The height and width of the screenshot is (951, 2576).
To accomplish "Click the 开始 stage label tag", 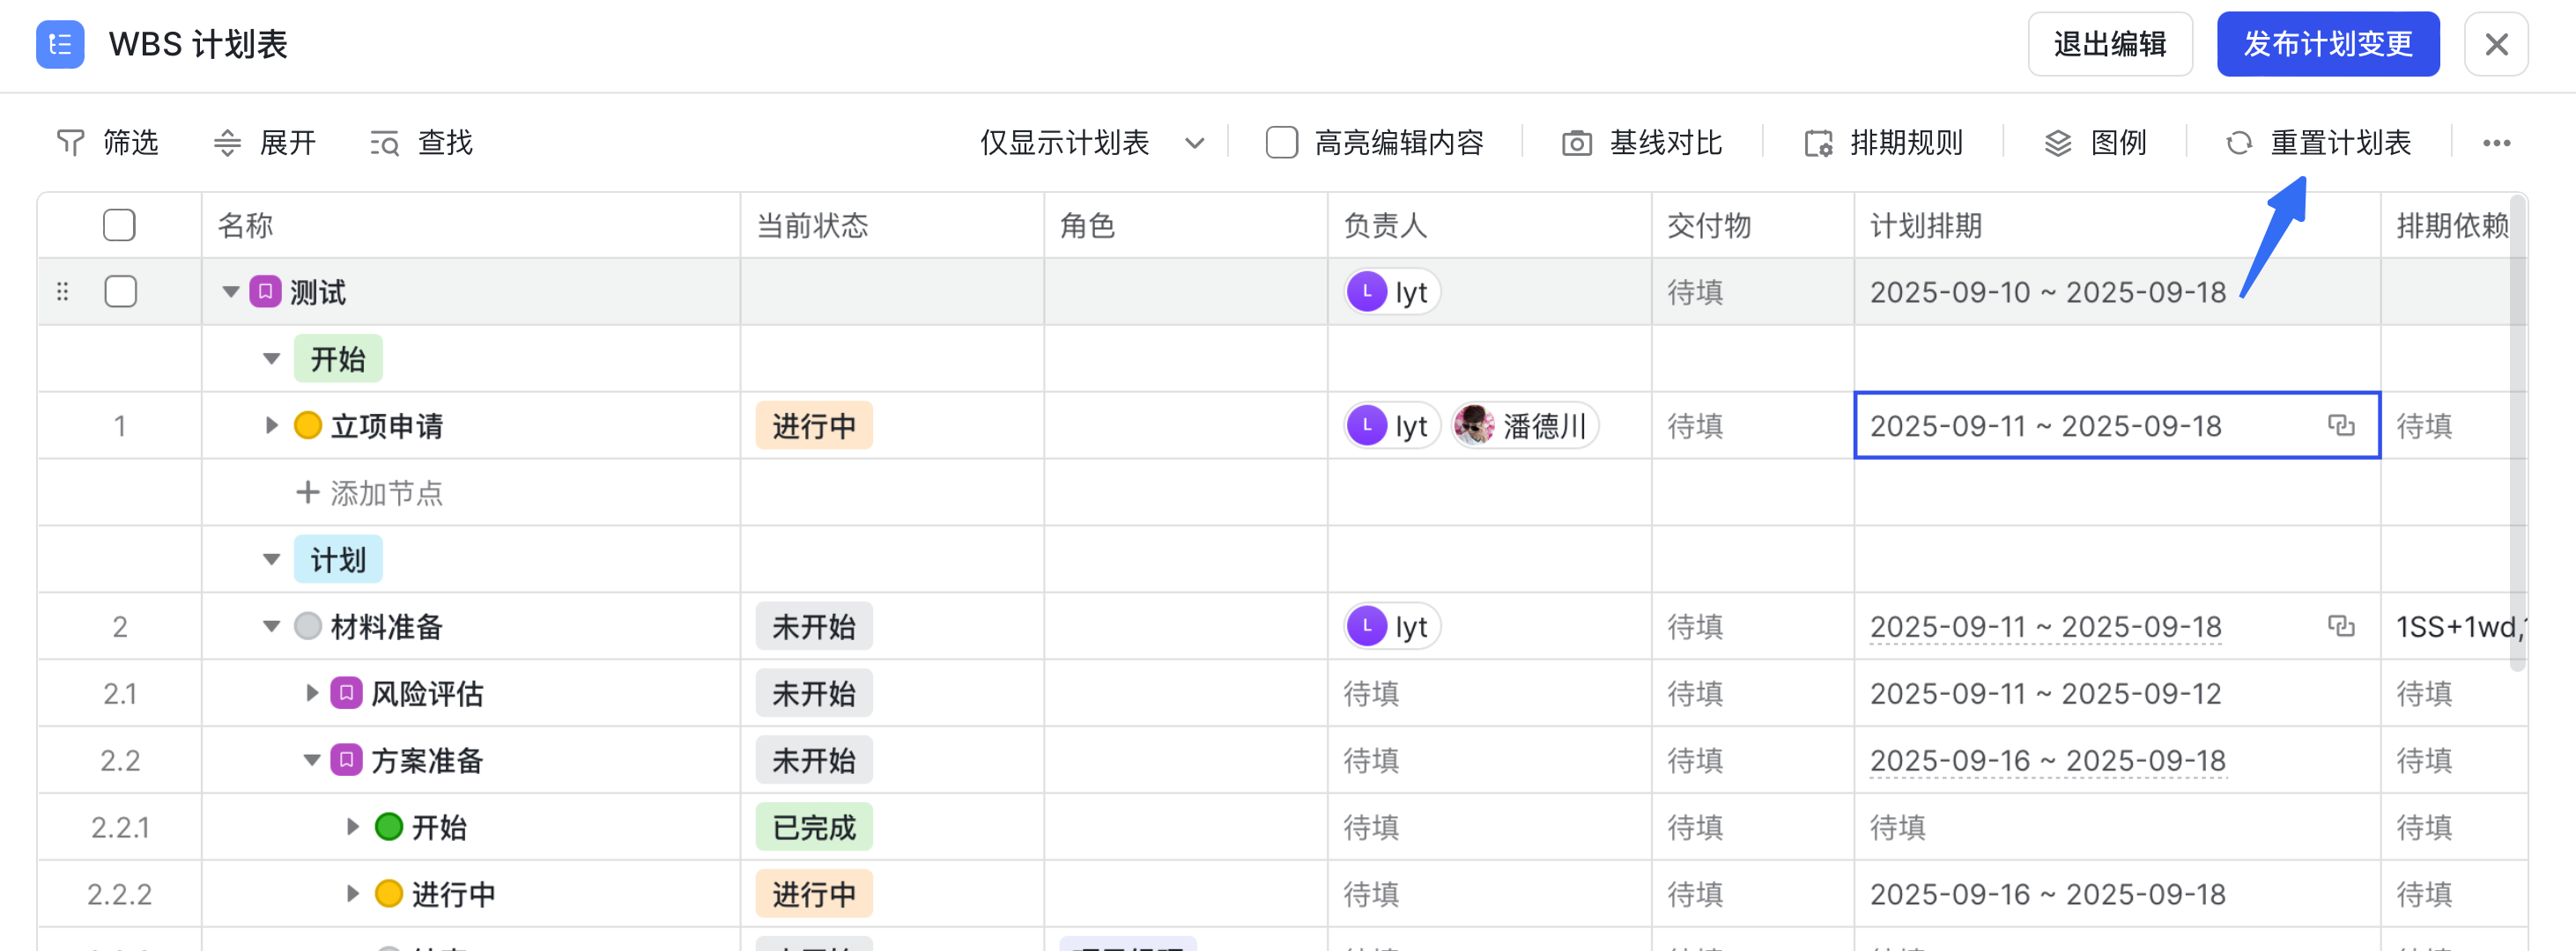I will point(338,359).
